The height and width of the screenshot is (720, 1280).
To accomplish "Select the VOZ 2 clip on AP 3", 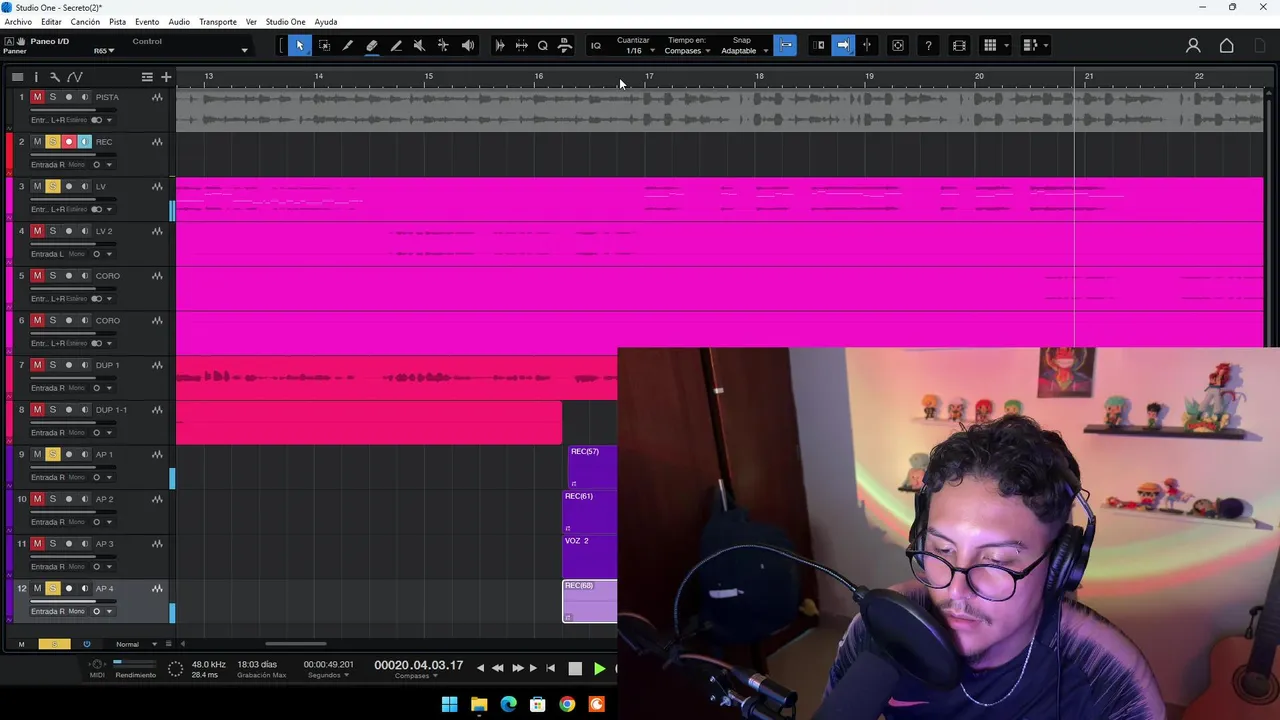I will (590, 556).
